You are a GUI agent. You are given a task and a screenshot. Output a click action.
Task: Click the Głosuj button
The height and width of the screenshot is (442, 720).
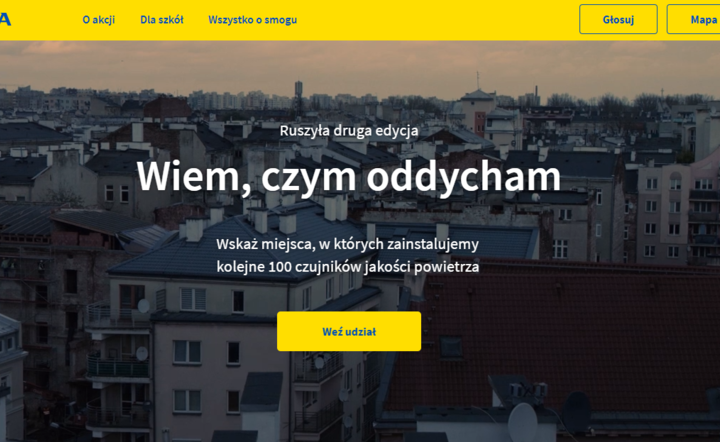click(x=618, y=19)
